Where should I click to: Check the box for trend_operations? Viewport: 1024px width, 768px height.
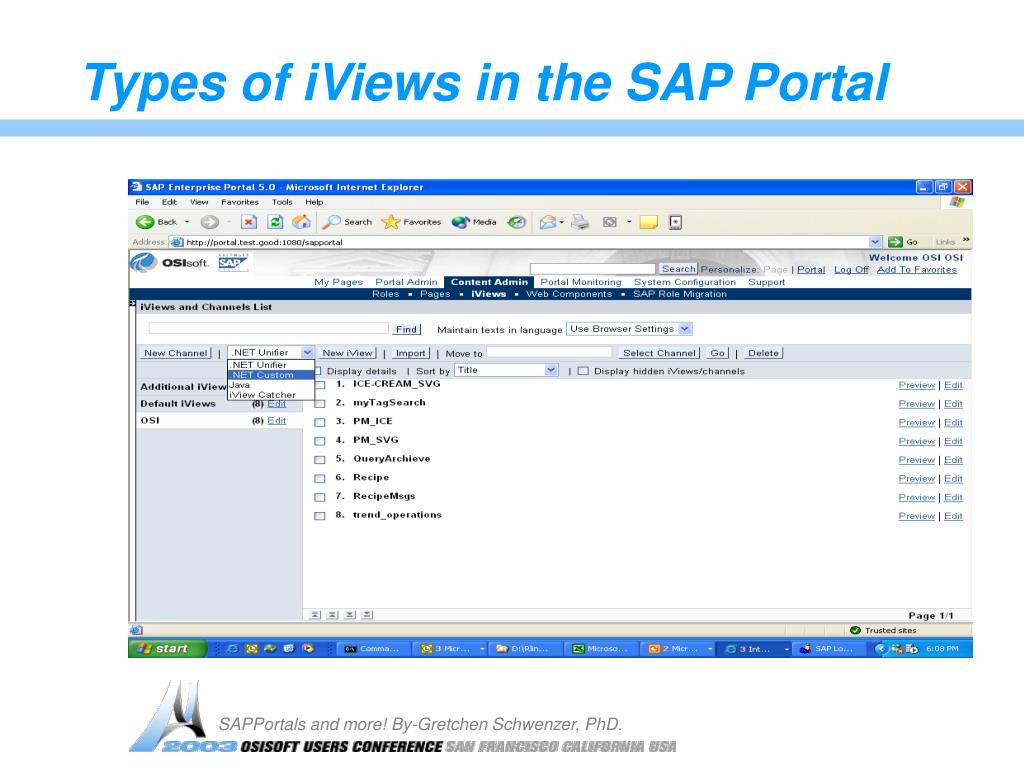coord(320,516)
